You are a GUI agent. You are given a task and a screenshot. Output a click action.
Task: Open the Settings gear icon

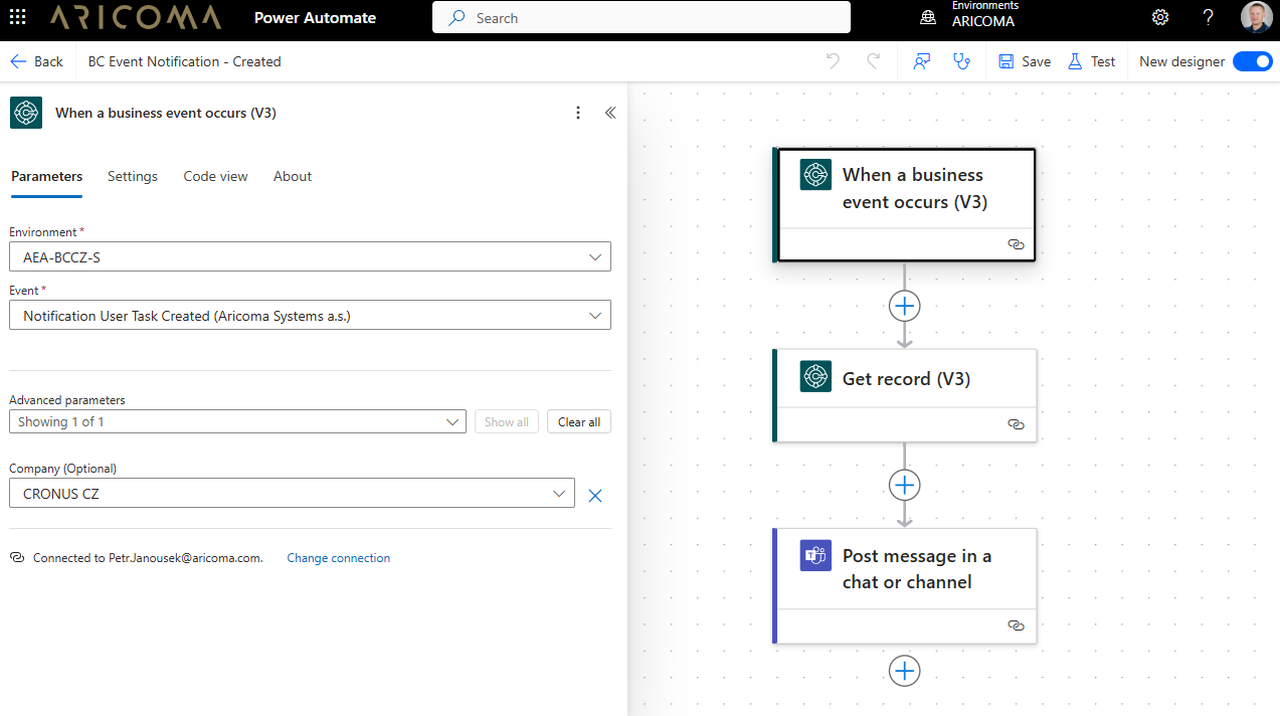pyautogui.click(x=1160, y=18)
